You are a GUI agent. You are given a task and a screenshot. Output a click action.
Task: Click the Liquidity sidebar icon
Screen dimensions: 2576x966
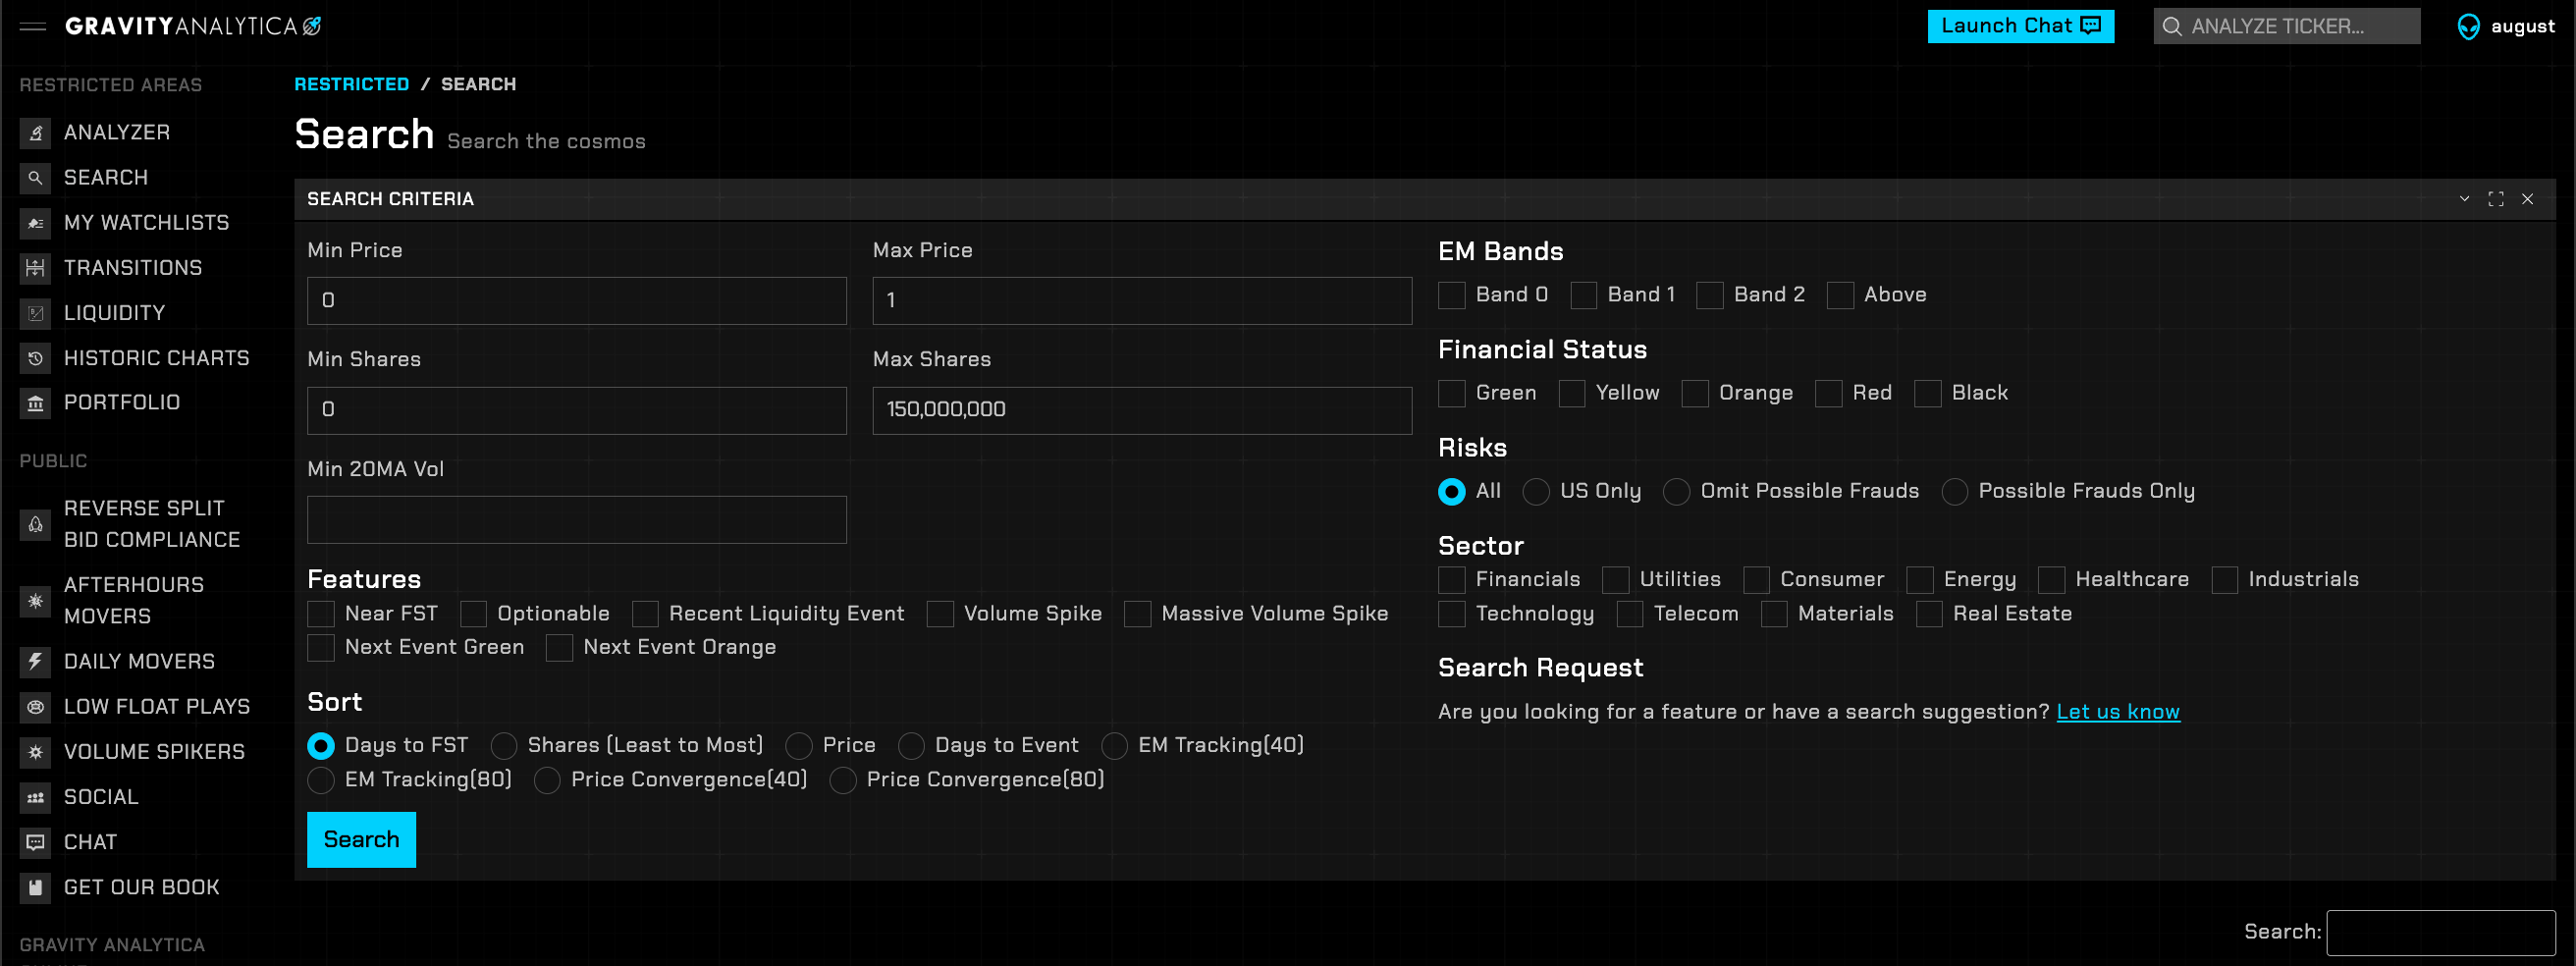(x=35, y=313)
